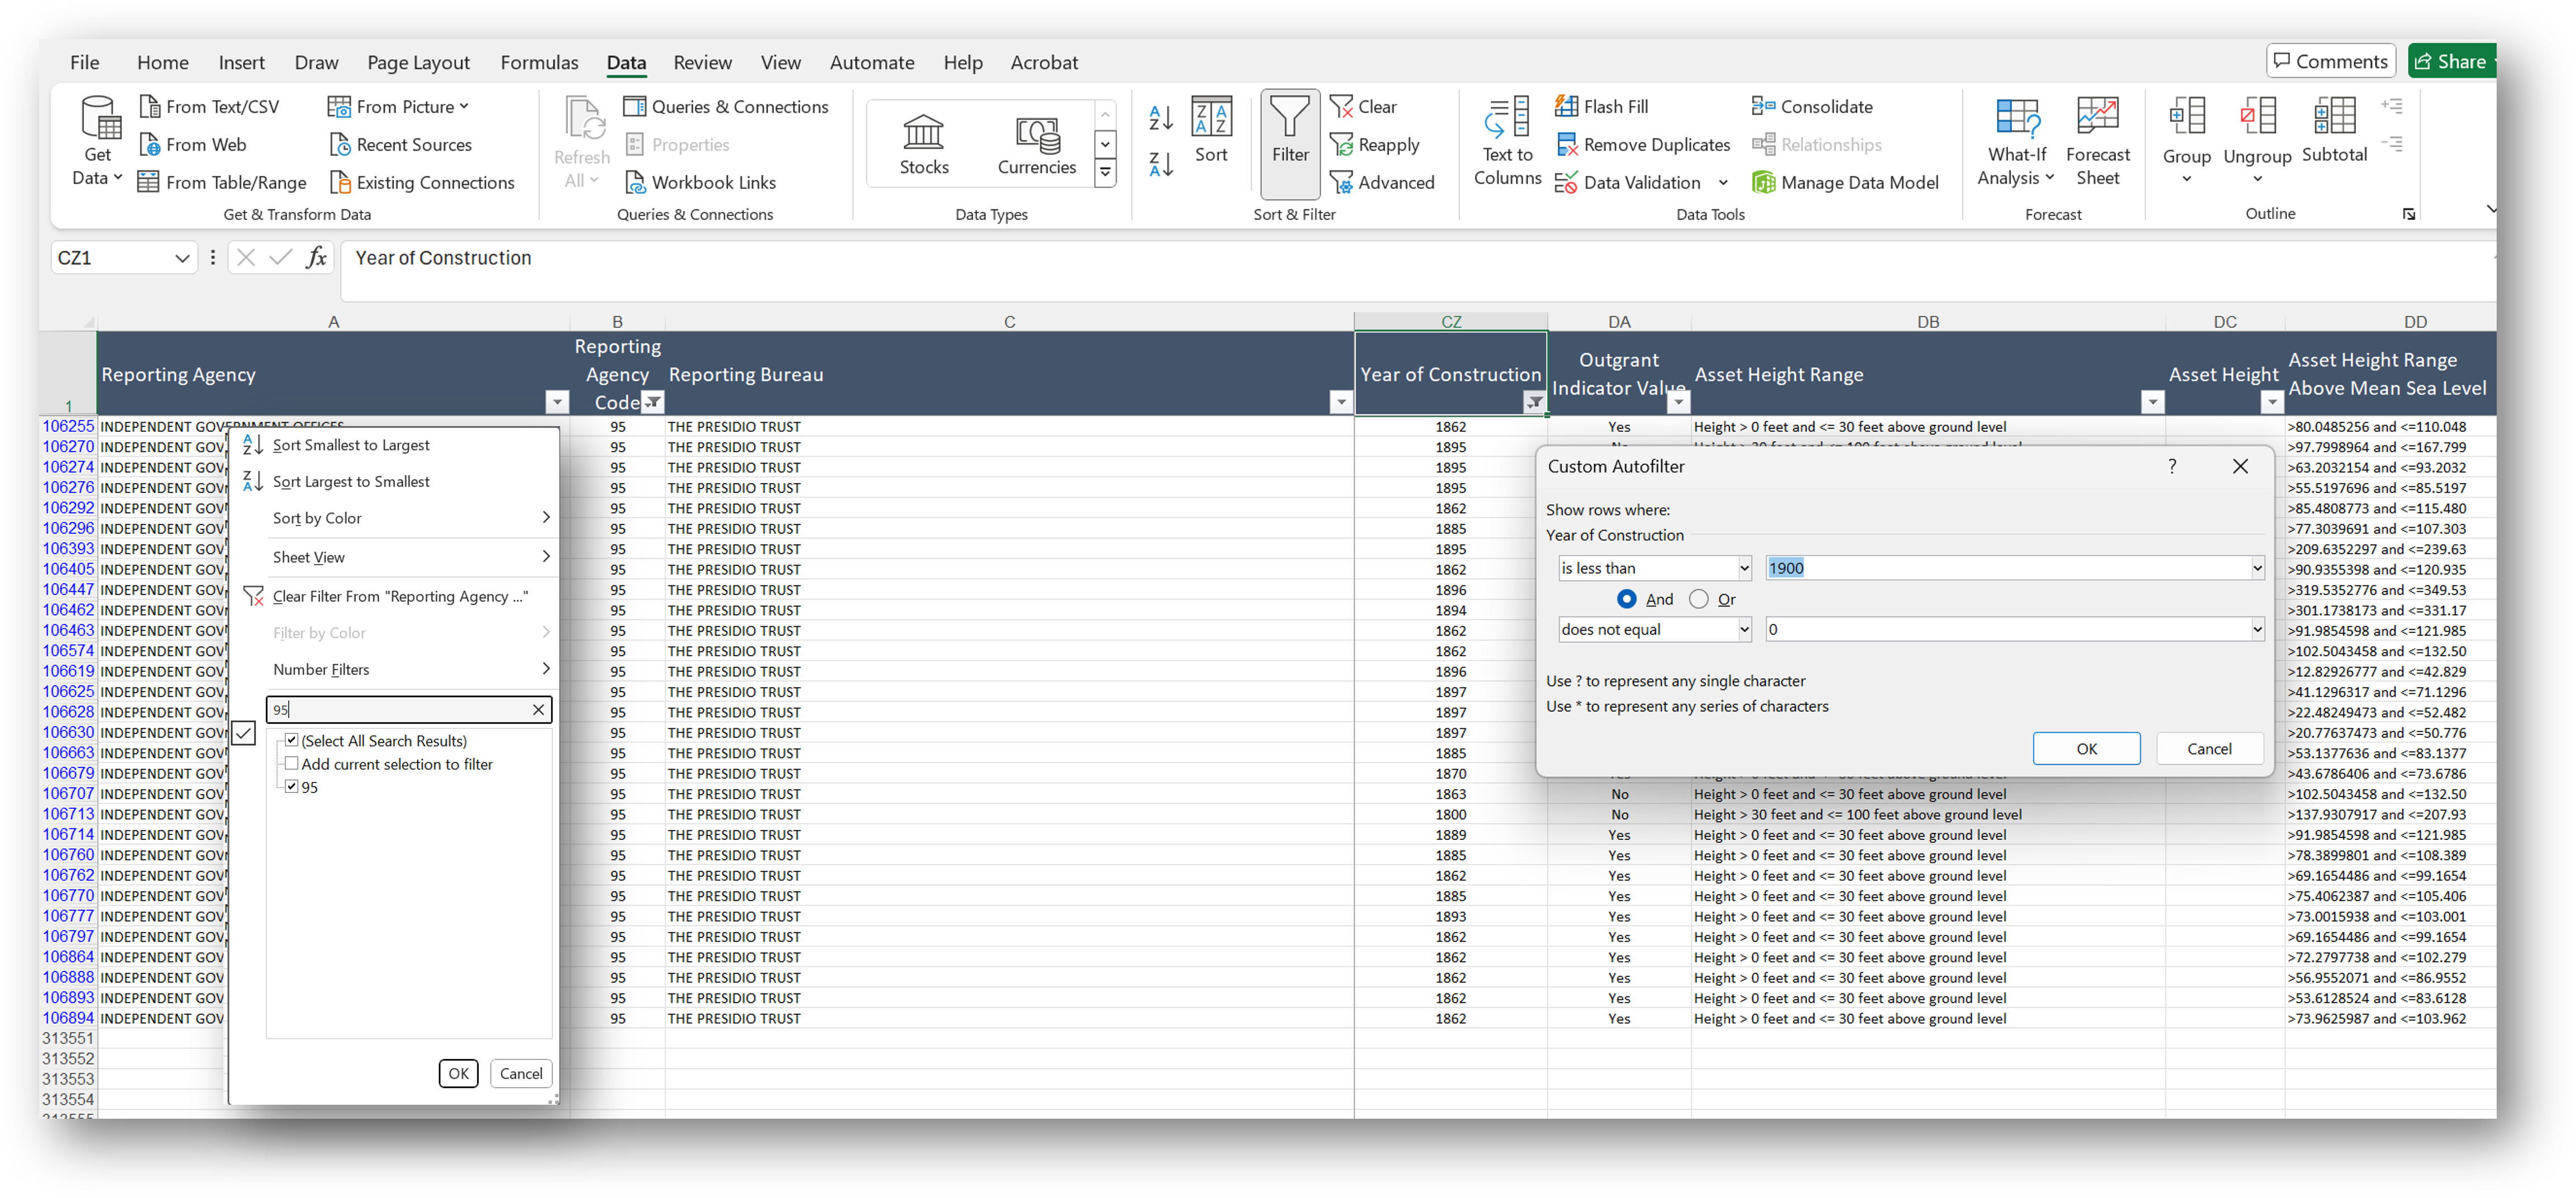The width and height of the screenshot is (2576, 1198).
Task: Click Cancel in the filter dropdown panel
Action: 520,1073
